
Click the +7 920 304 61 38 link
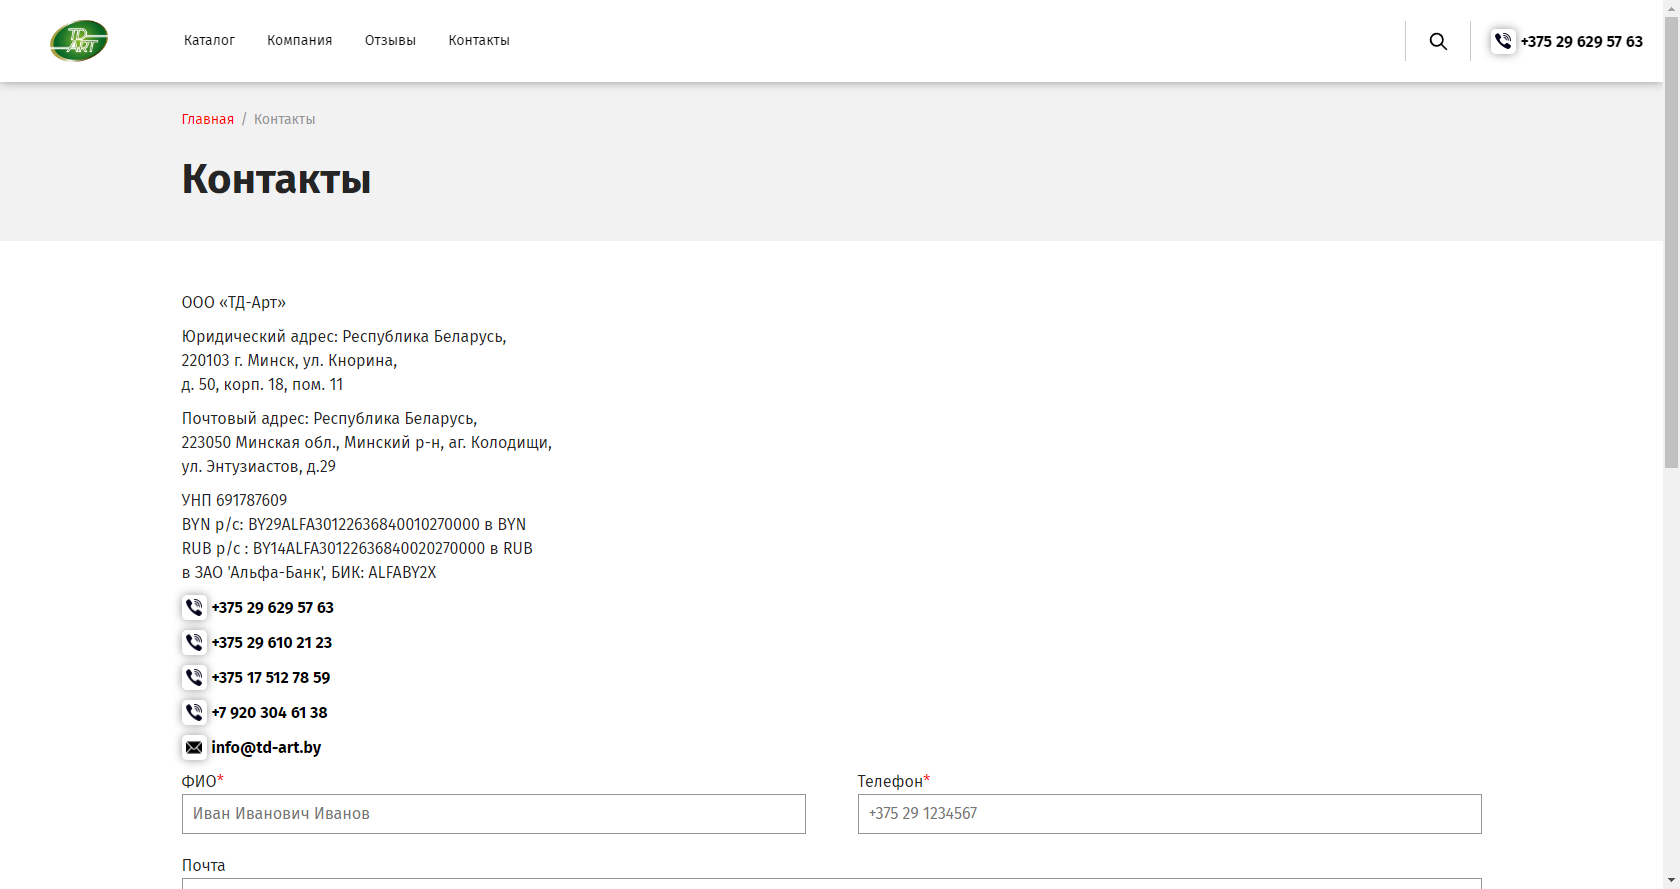point(269,712)
